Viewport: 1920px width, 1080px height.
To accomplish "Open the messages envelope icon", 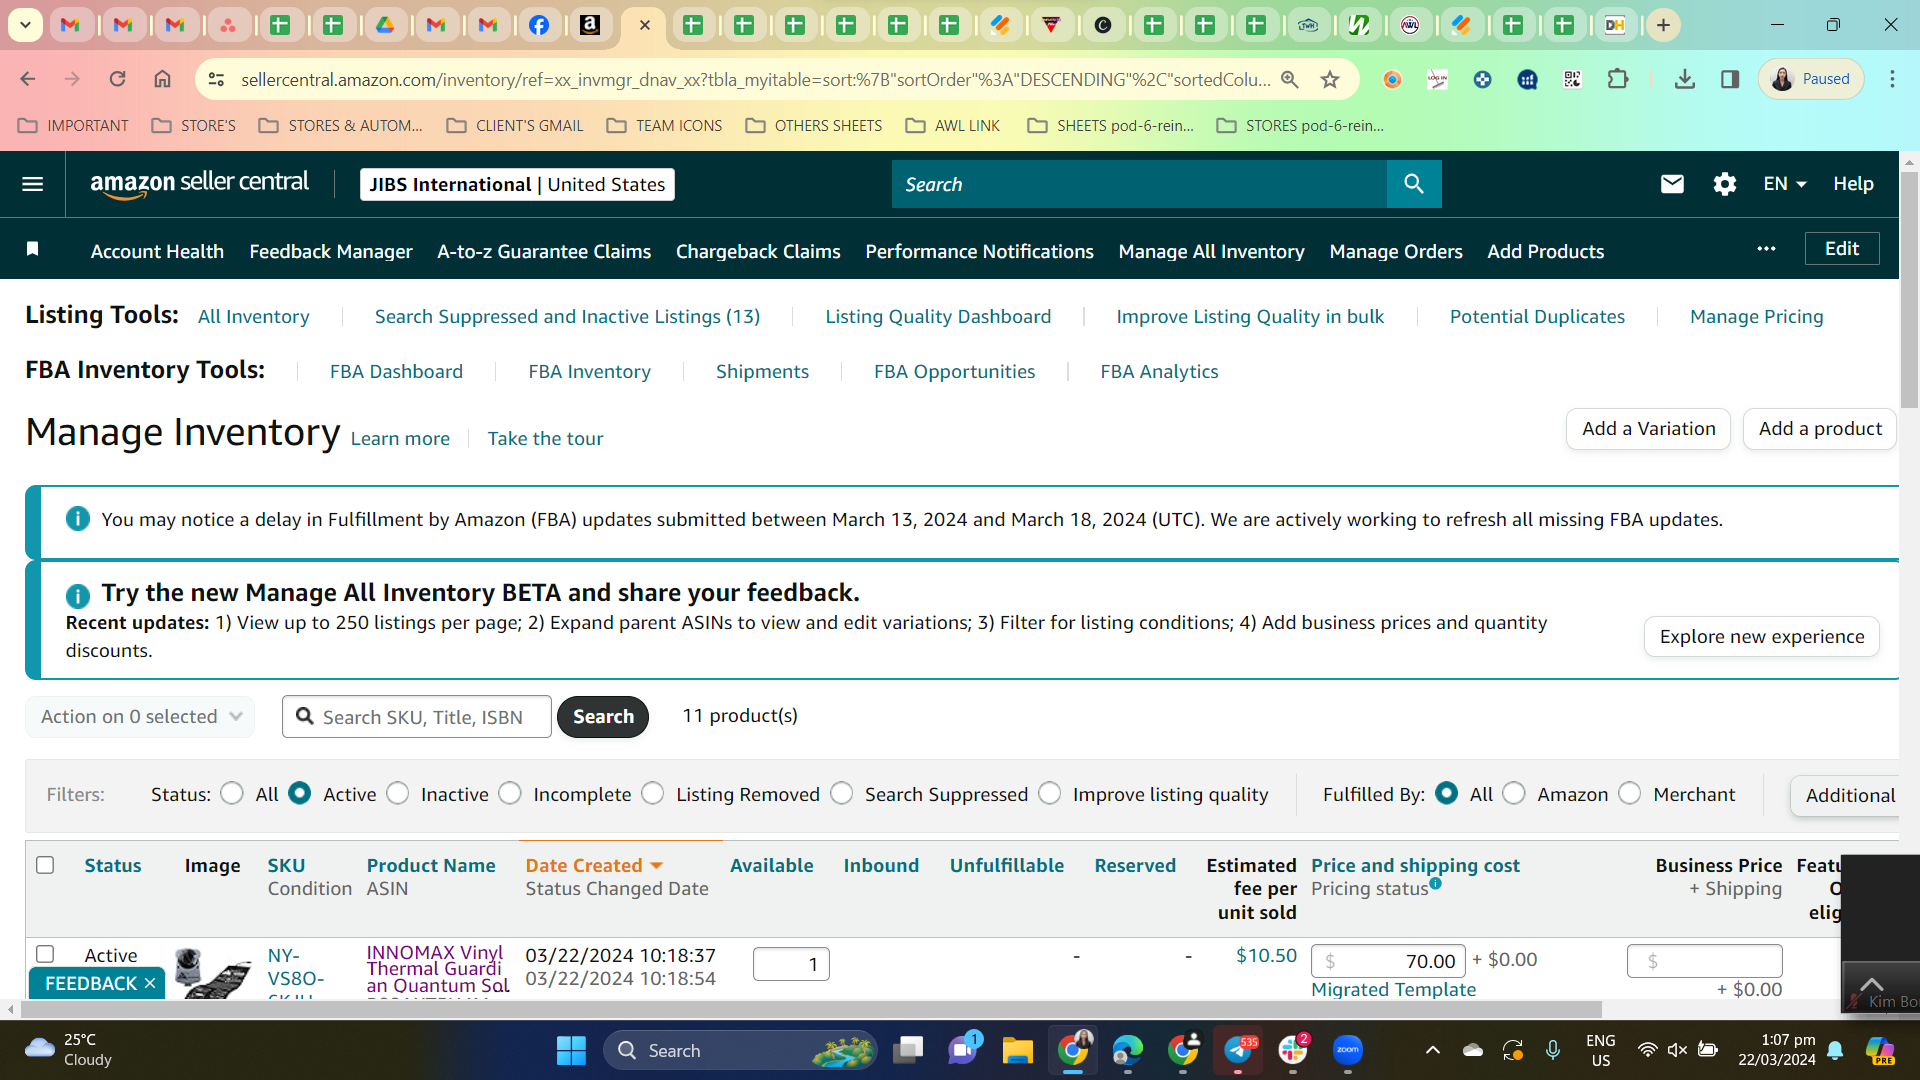I will (1672, 184).
